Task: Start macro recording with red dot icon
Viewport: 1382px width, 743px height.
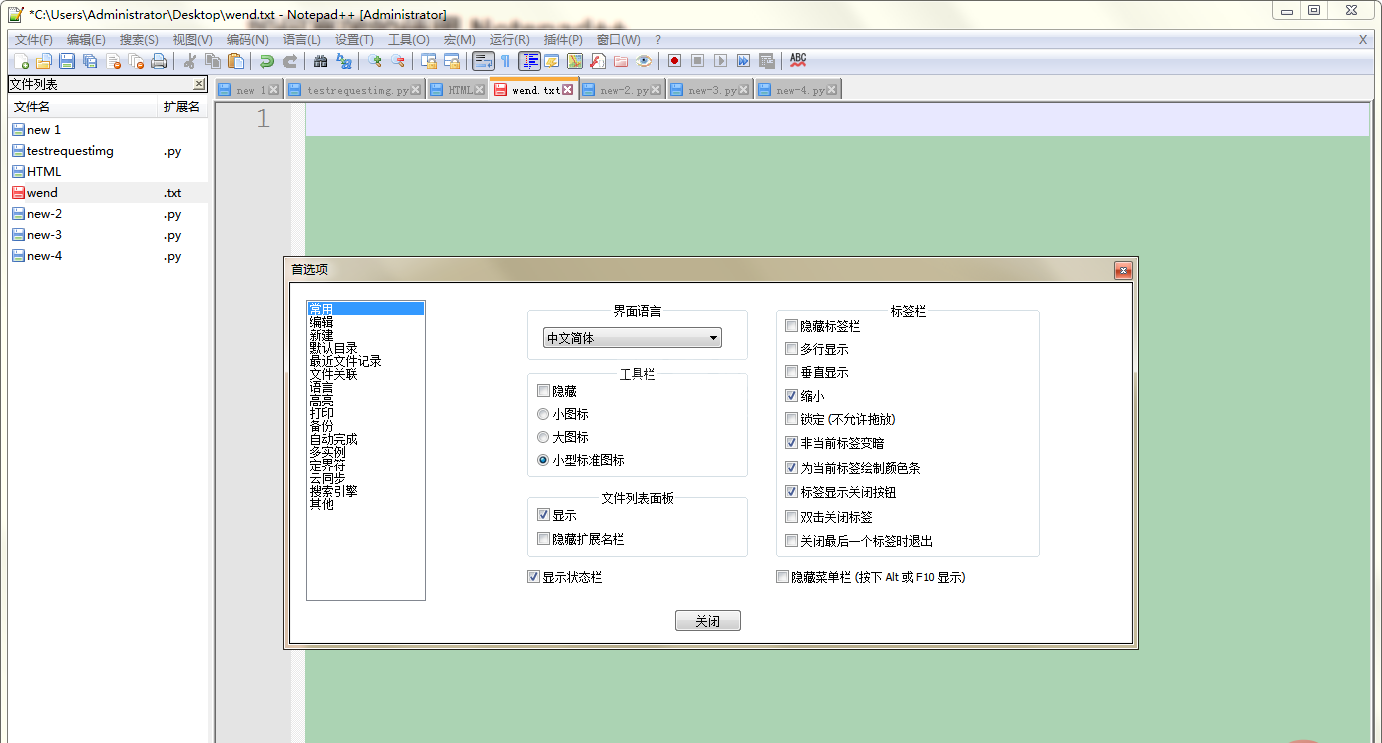Action: (x=674, y=61)
